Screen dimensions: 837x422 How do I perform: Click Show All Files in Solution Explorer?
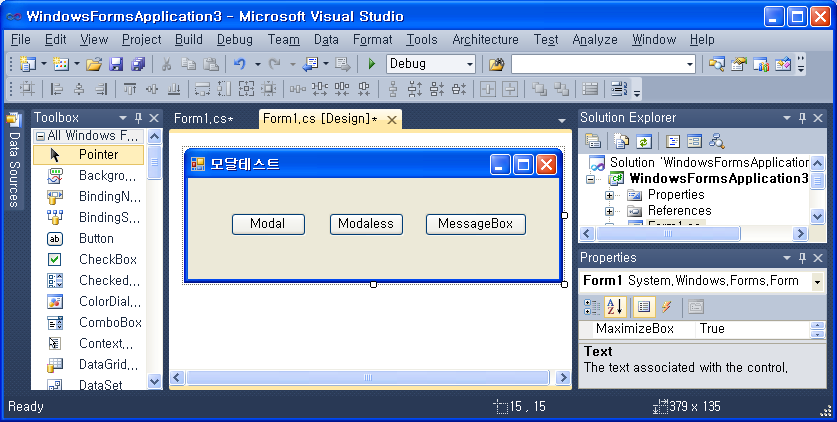[x=622, y=141]
